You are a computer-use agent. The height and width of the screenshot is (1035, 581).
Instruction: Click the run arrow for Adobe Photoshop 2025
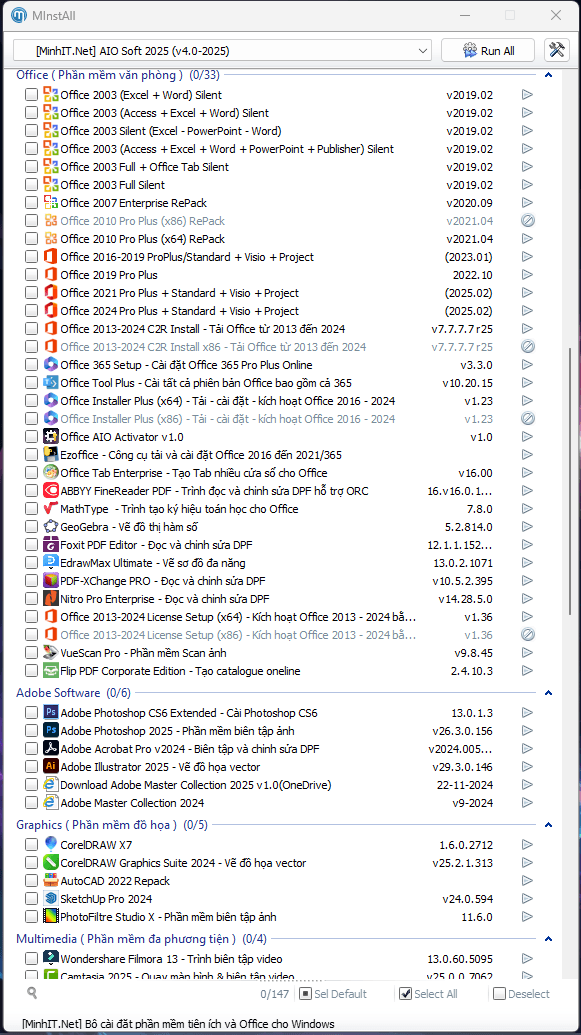pos(527,731)
